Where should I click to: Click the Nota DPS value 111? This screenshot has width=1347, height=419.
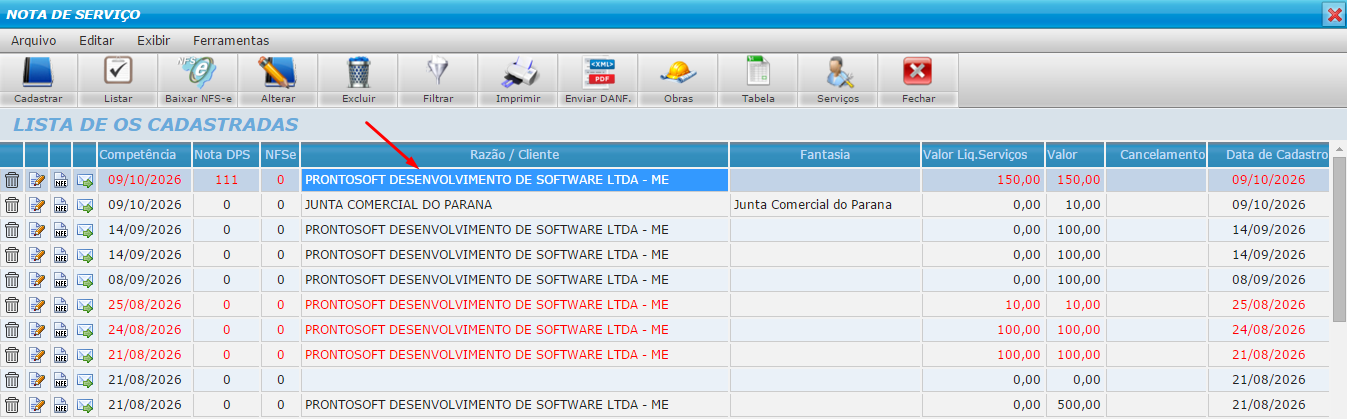[x=226, y=180]
